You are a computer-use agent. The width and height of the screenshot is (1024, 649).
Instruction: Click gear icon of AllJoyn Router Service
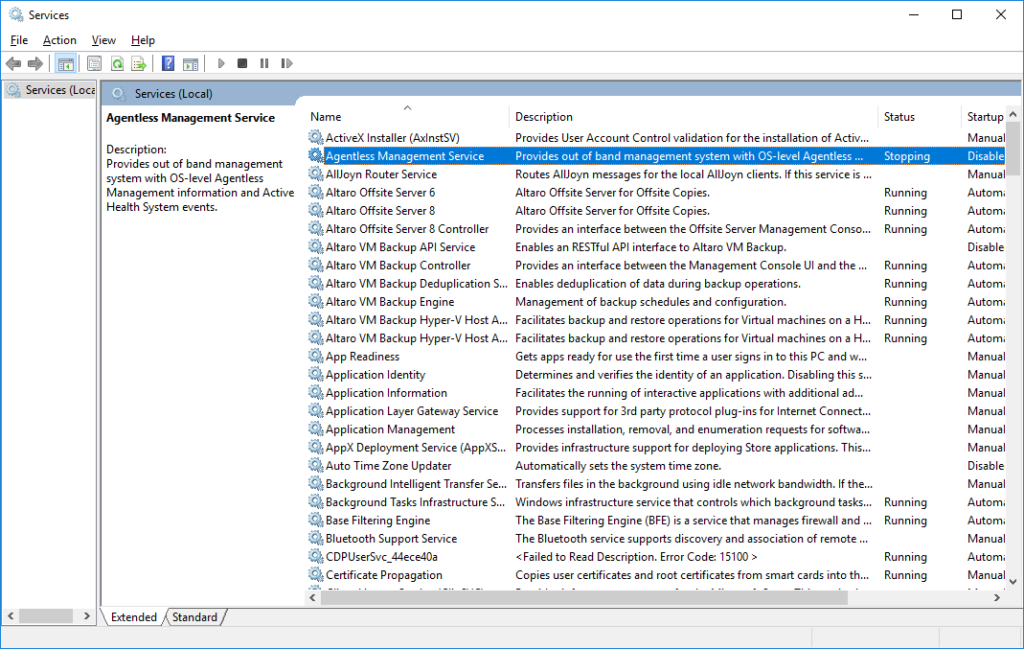click(x=315, y=174)
